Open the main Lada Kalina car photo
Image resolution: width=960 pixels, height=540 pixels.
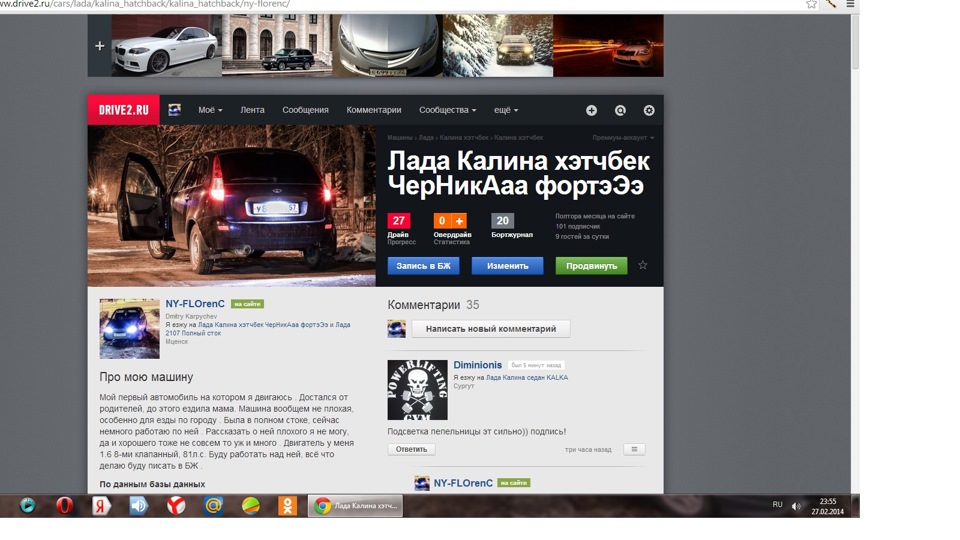click(232, 206)
